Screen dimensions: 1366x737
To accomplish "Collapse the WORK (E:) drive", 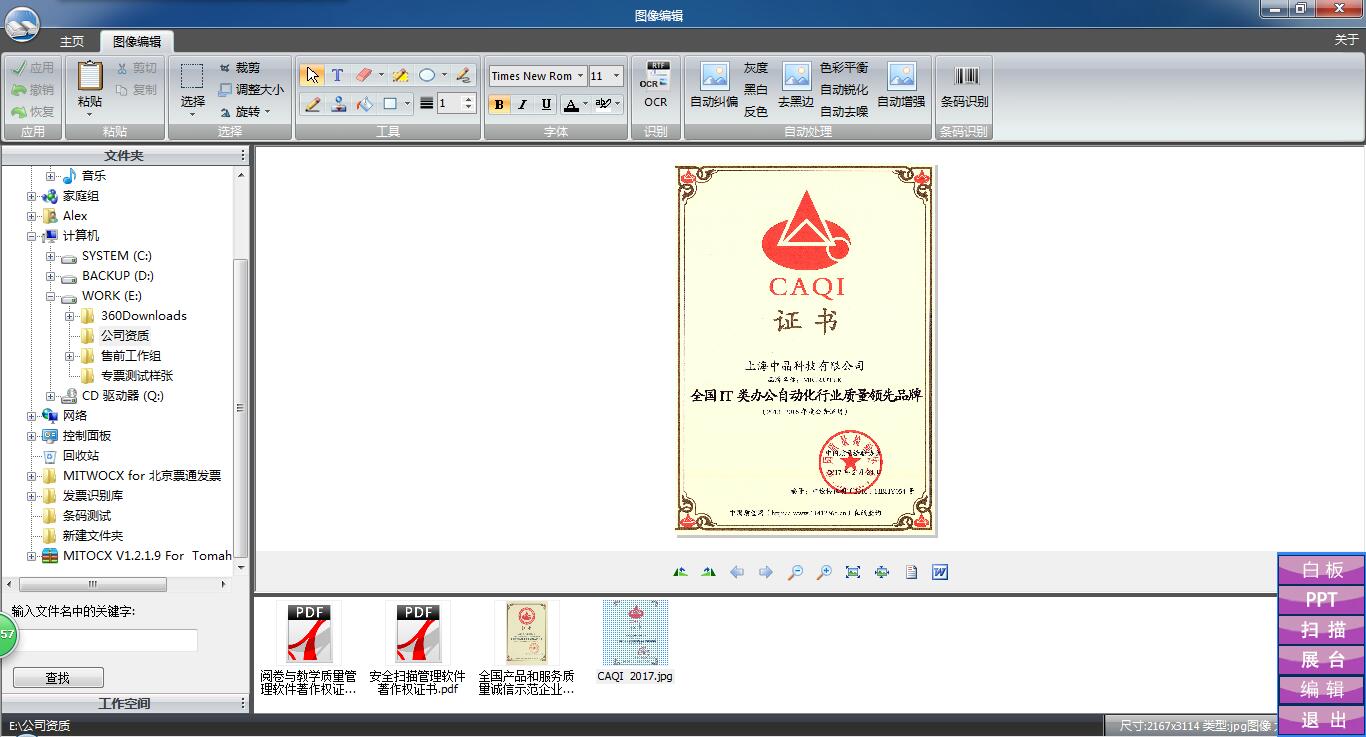I will coord(50,296).
